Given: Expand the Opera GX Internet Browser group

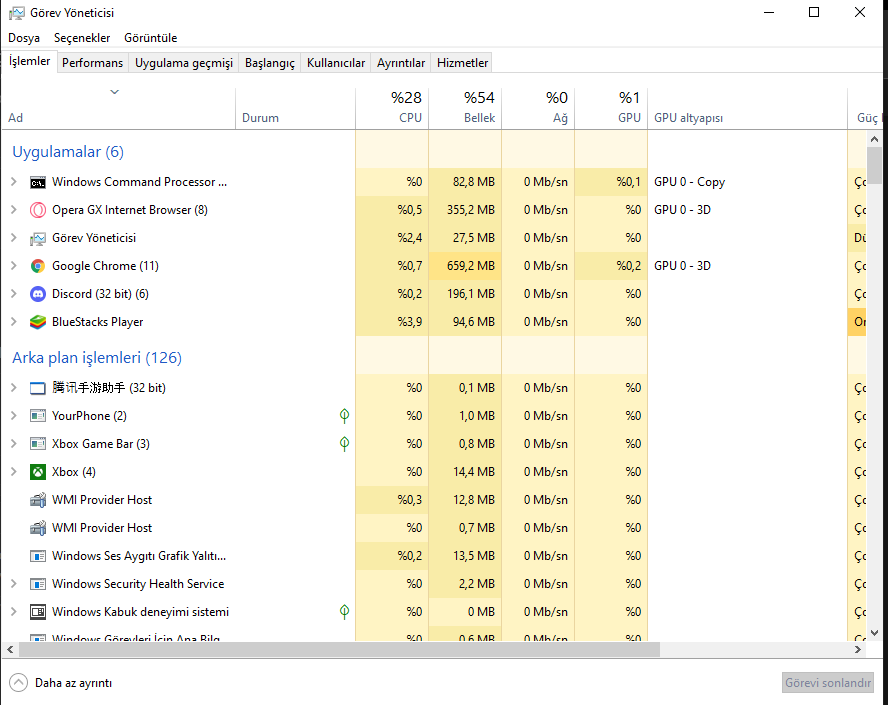Looking at the screenshot, I should [14, 210].
